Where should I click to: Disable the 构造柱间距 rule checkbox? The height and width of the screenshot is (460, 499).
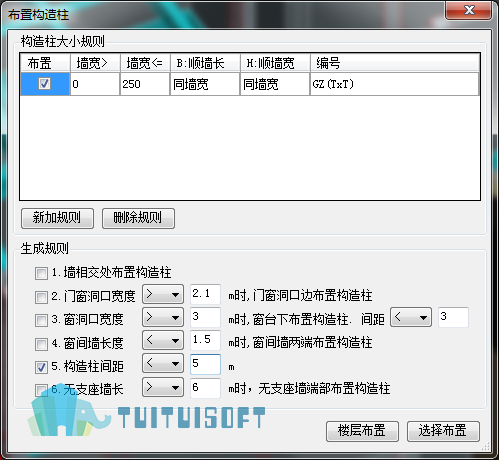(x=41, y=367)
